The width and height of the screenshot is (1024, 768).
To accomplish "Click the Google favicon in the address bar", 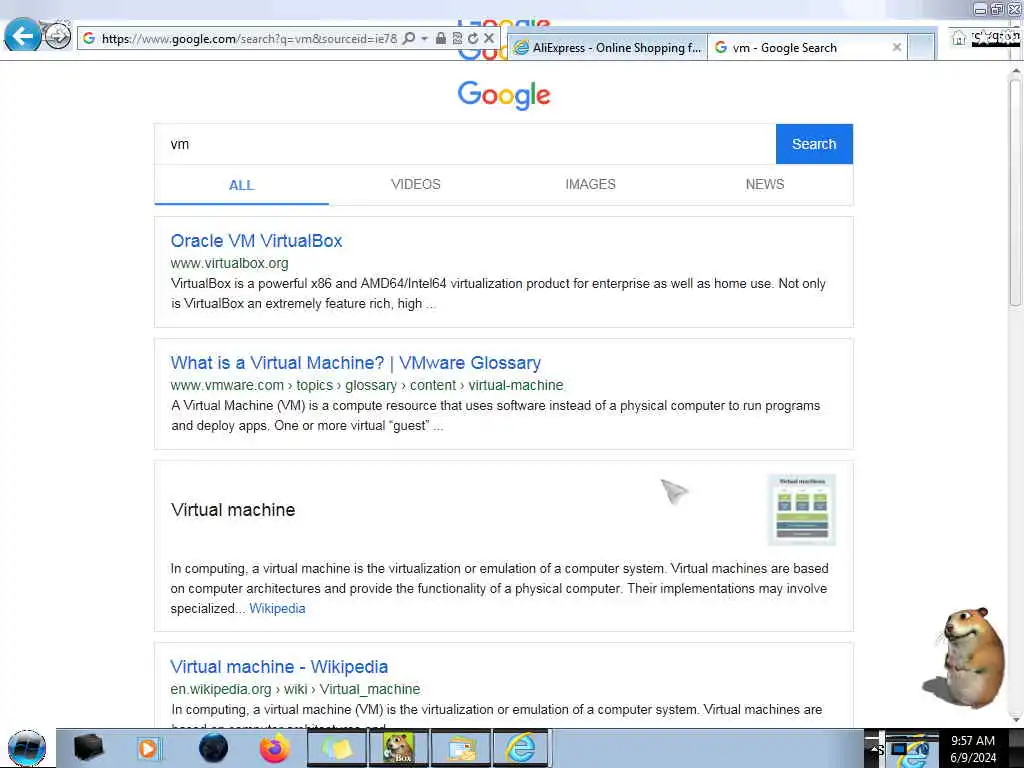I will [x=89, y=39].
